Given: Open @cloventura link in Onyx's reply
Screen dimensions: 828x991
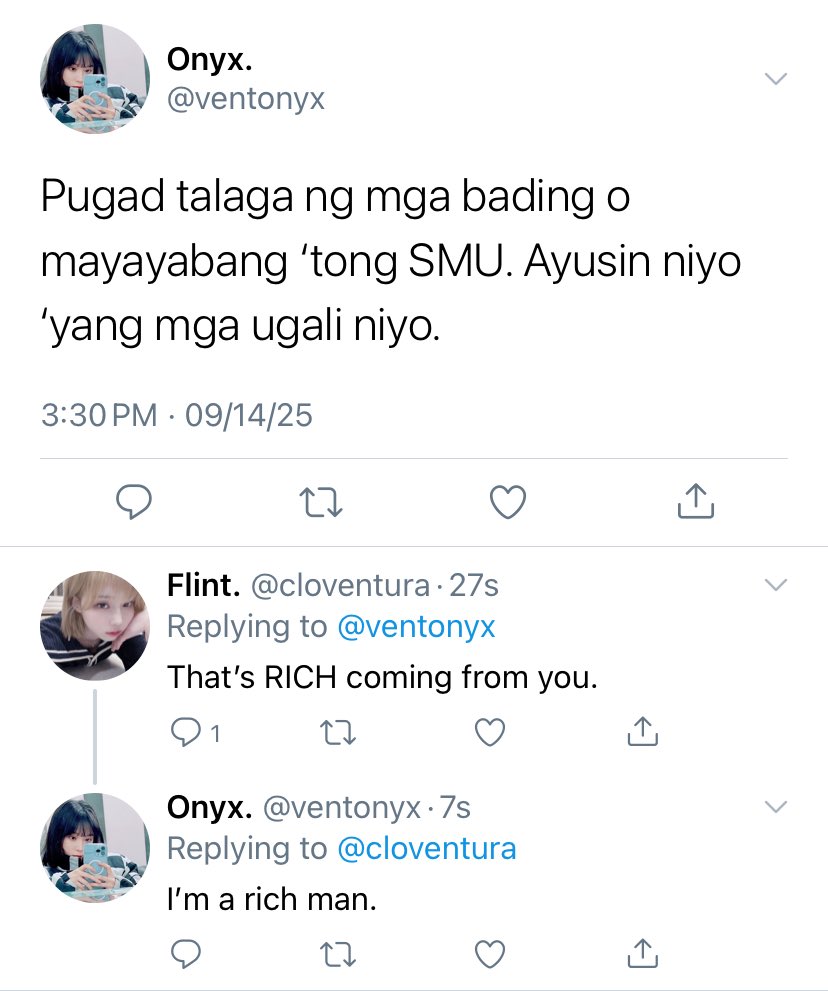Looking at the screenshot, I should tap(427, 849).
